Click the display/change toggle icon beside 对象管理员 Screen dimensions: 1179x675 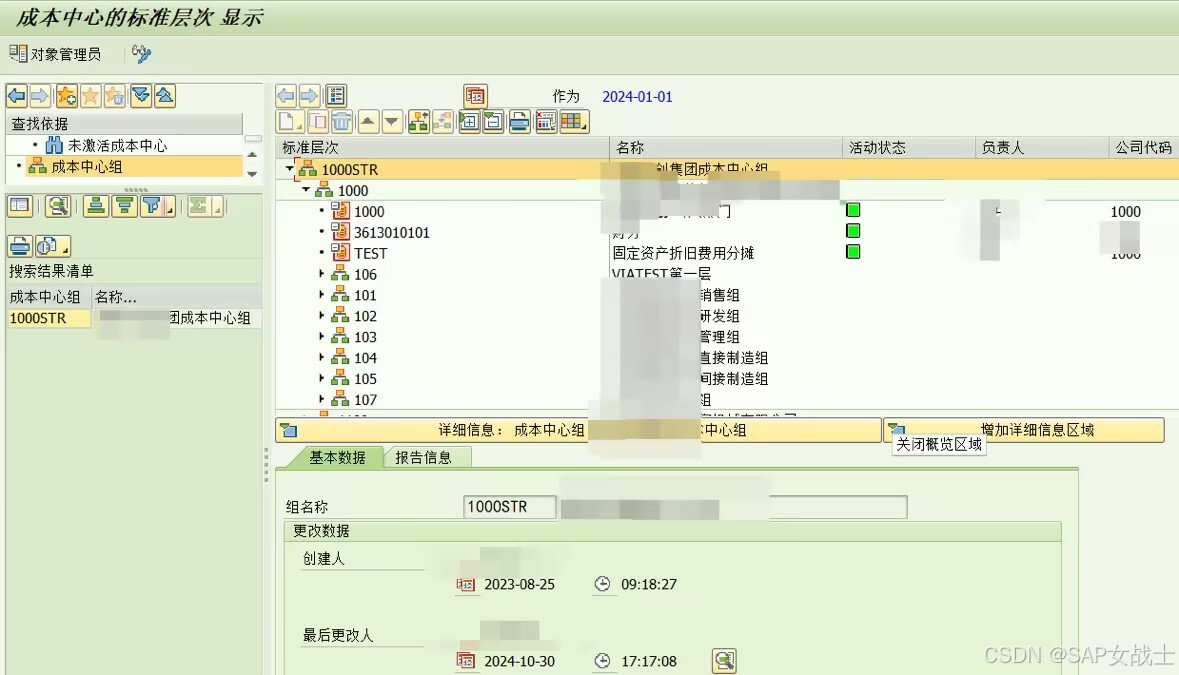pos(141,53)
